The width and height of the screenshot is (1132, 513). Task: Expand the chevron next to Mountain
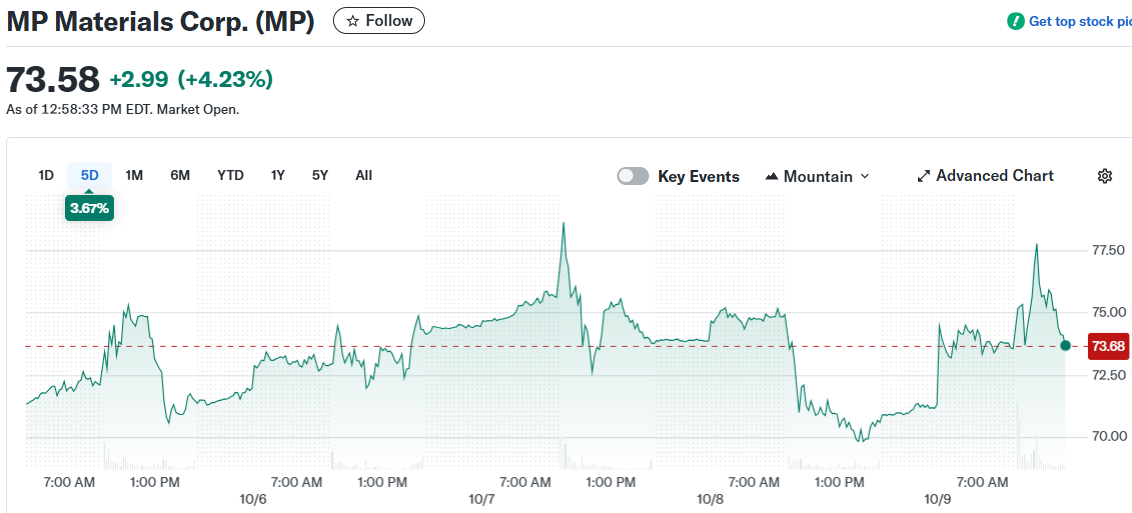pyautogui.click(x=865, y=176)
